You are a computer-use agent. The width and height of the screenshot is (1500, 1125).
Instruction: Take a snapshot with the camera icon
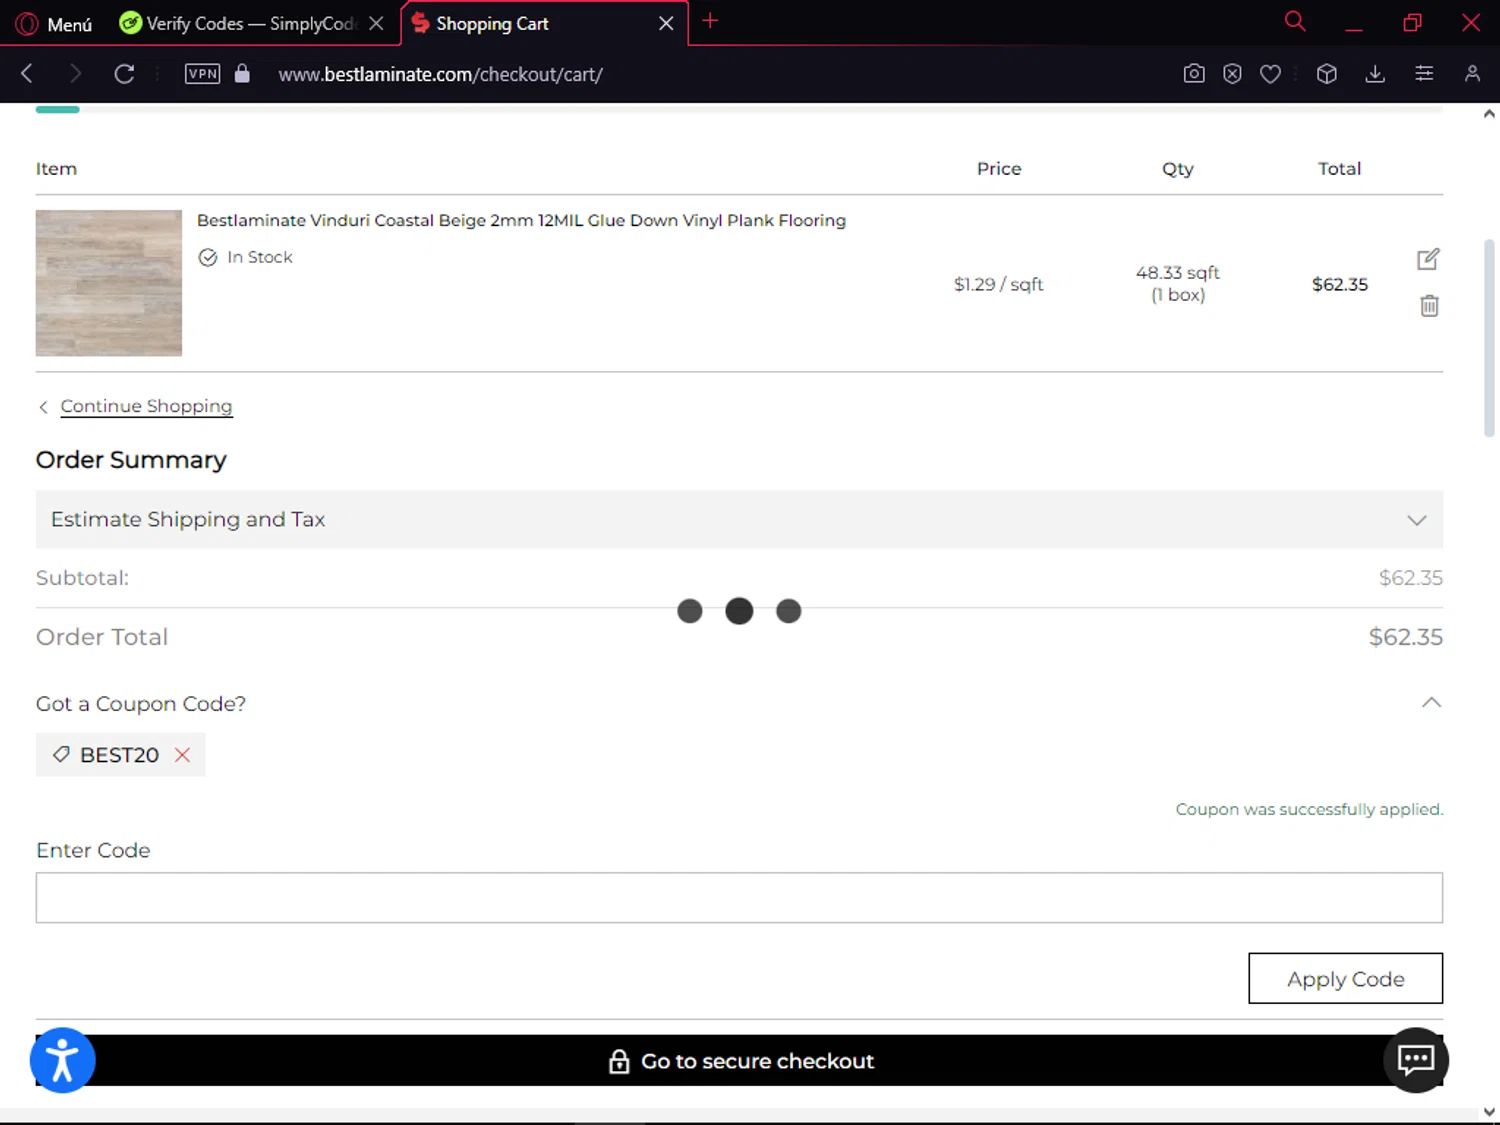click(1194, 73)
